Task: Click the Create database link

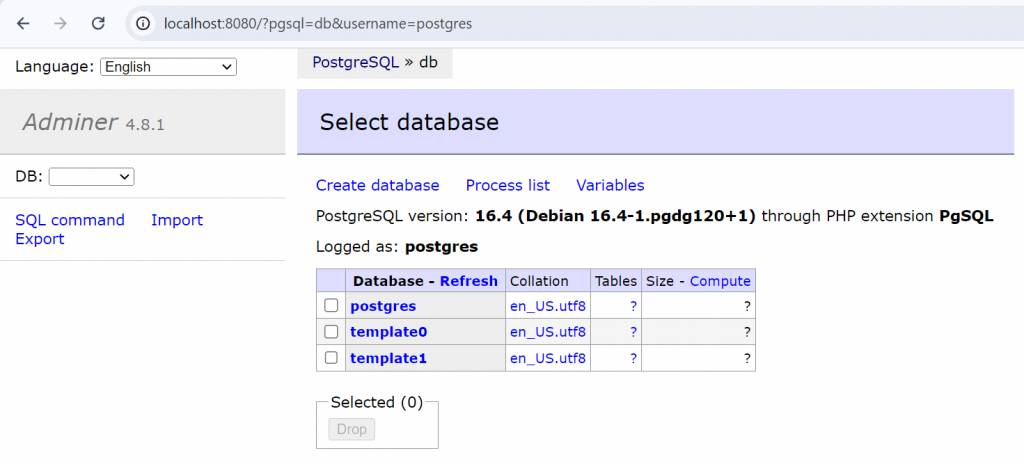Action: (377, 186)
